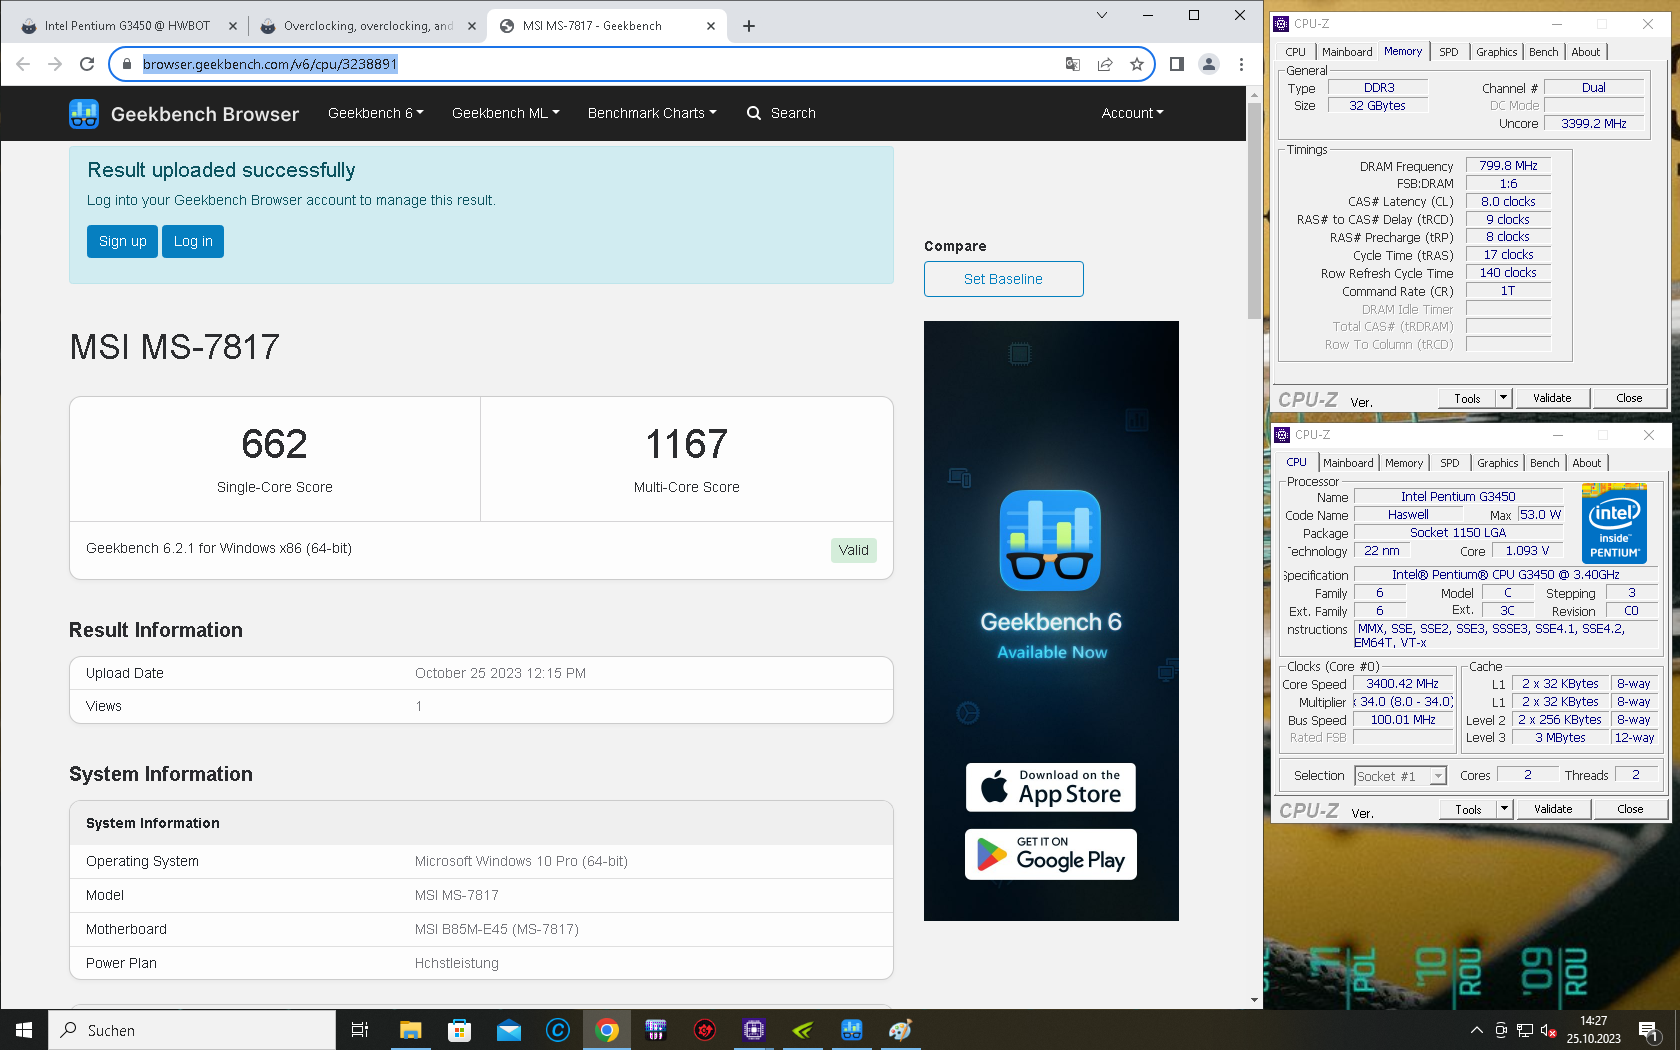This screenshot has height=1050, width=1680.
Task: Select Bench tab in lower CPU-Z window
Action: [1544, 463]
